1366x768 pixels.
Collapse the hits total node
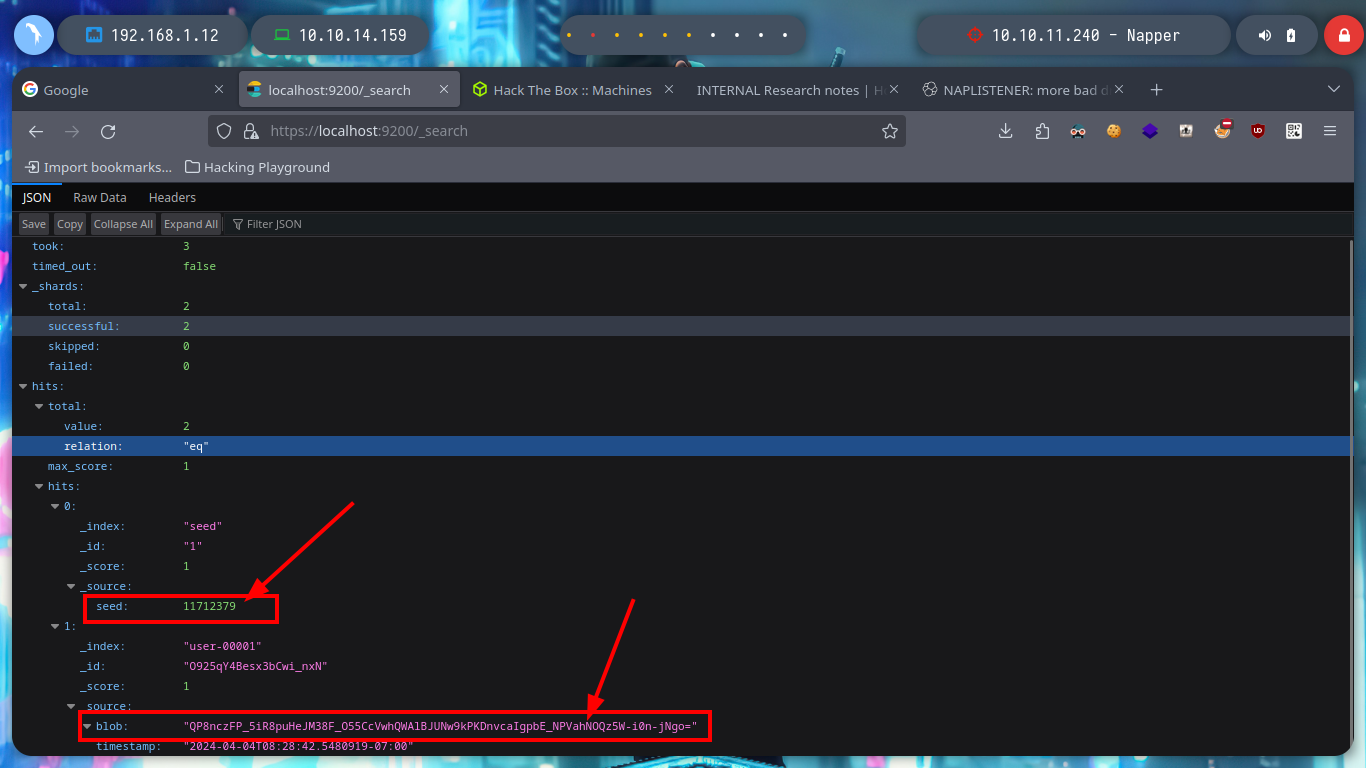39,406
